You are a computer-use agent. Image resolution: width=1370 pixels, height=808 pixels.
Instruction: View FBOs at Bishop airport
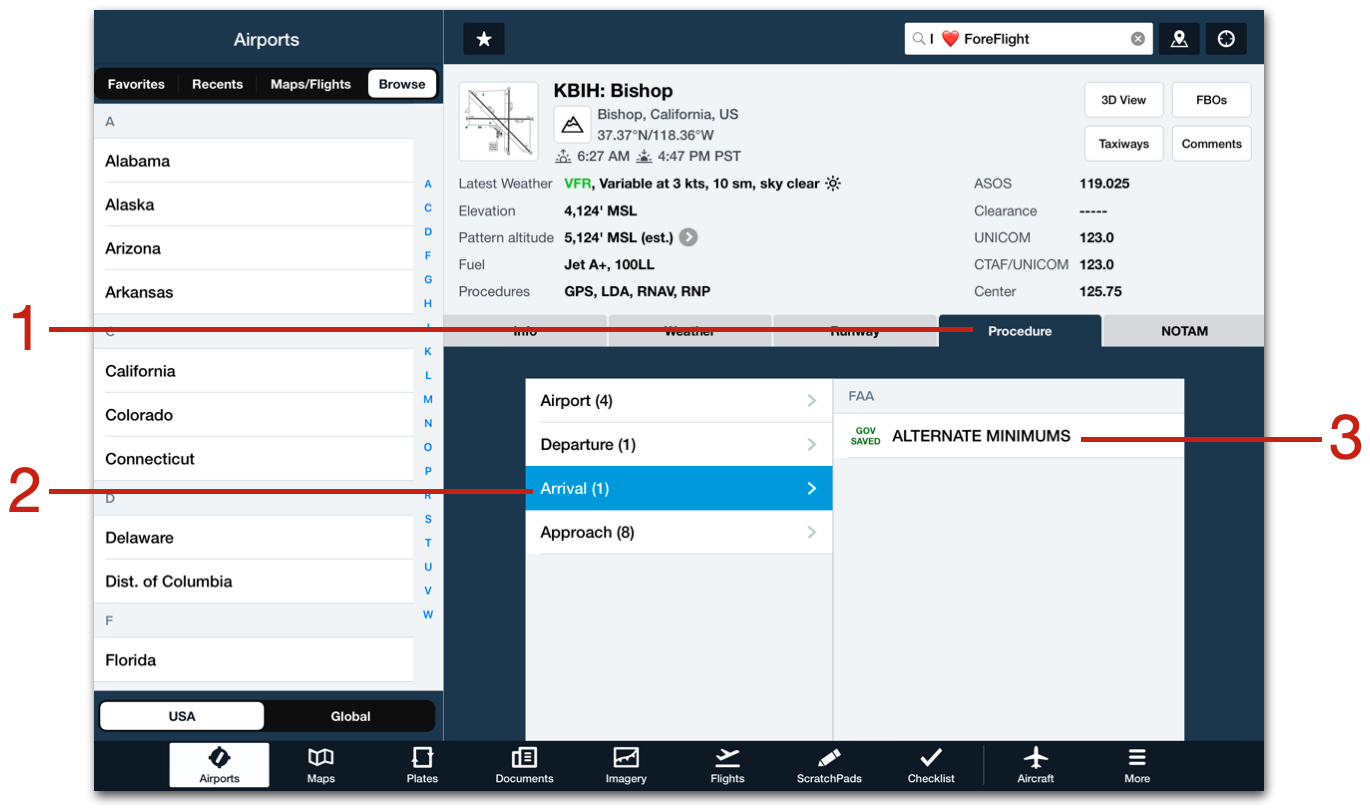1211,99
